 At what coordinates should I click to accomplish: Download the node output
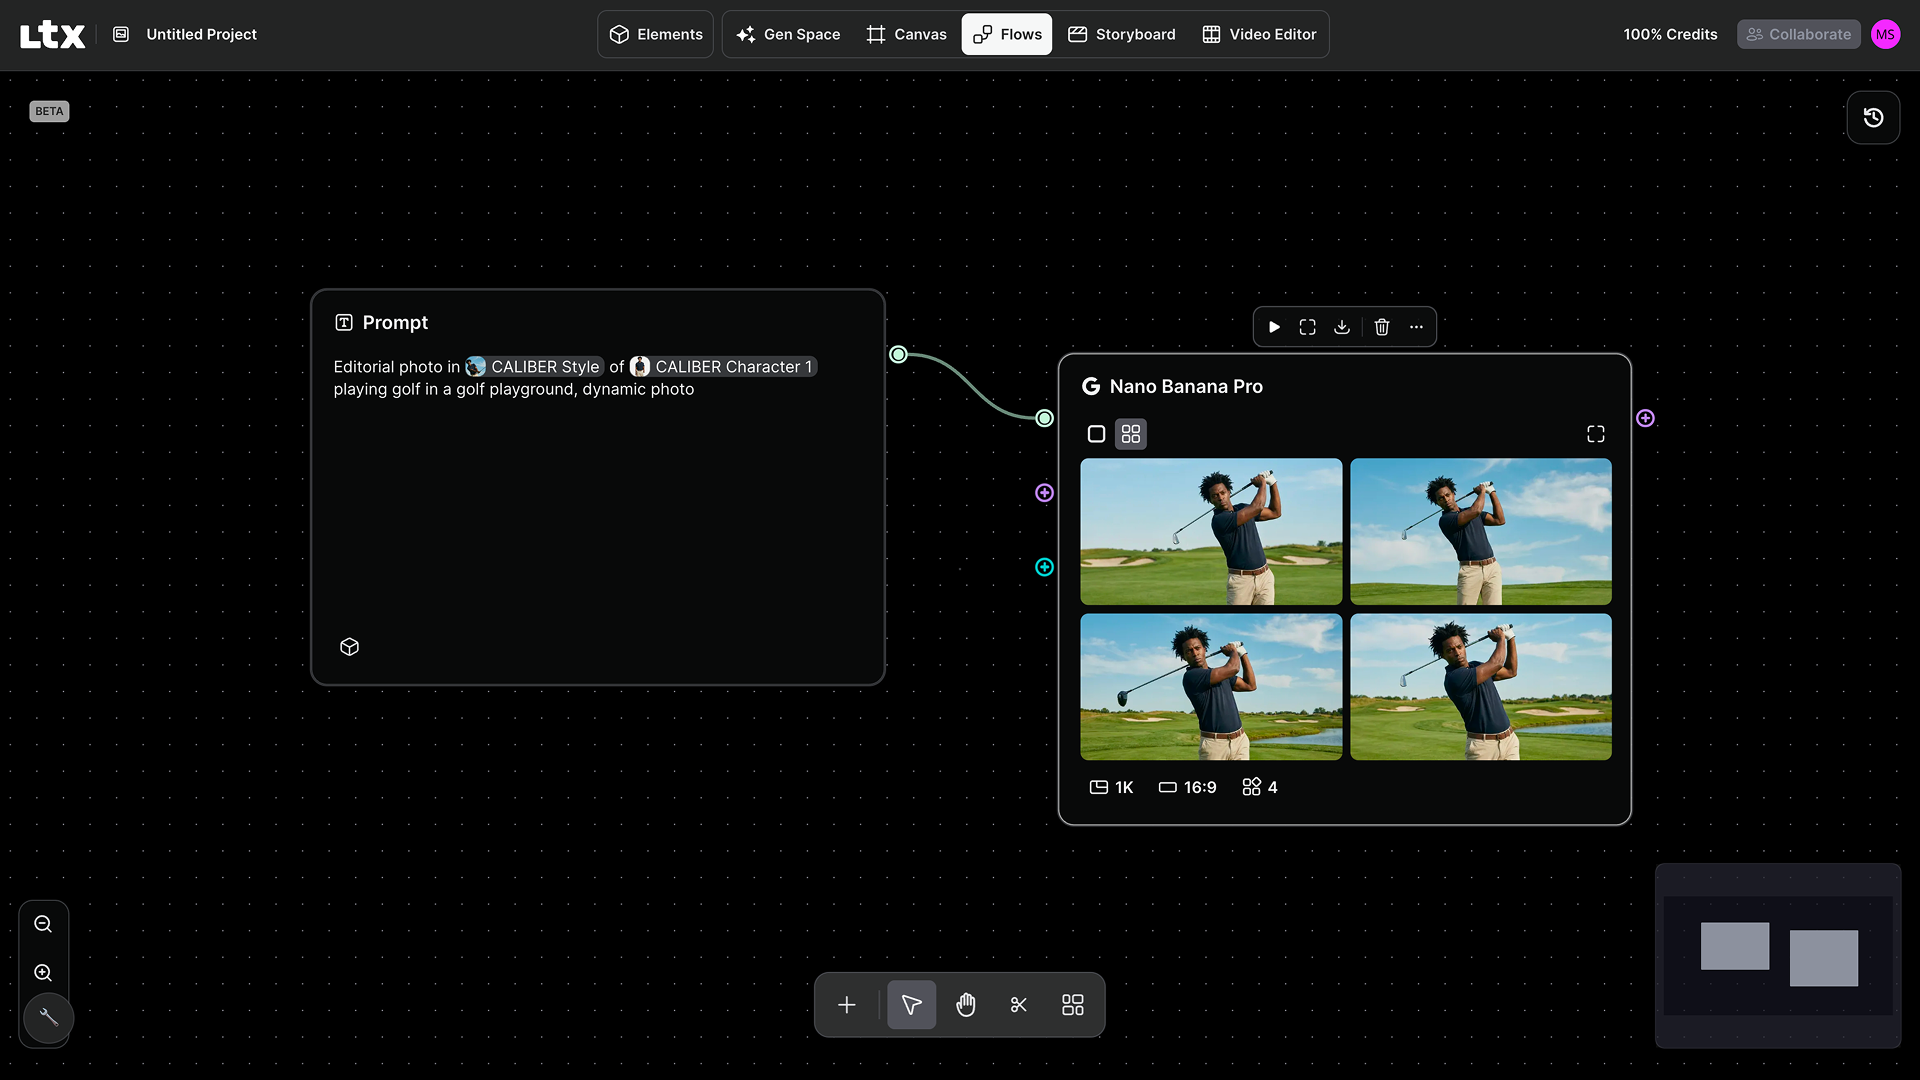(x=1342, y=327)
